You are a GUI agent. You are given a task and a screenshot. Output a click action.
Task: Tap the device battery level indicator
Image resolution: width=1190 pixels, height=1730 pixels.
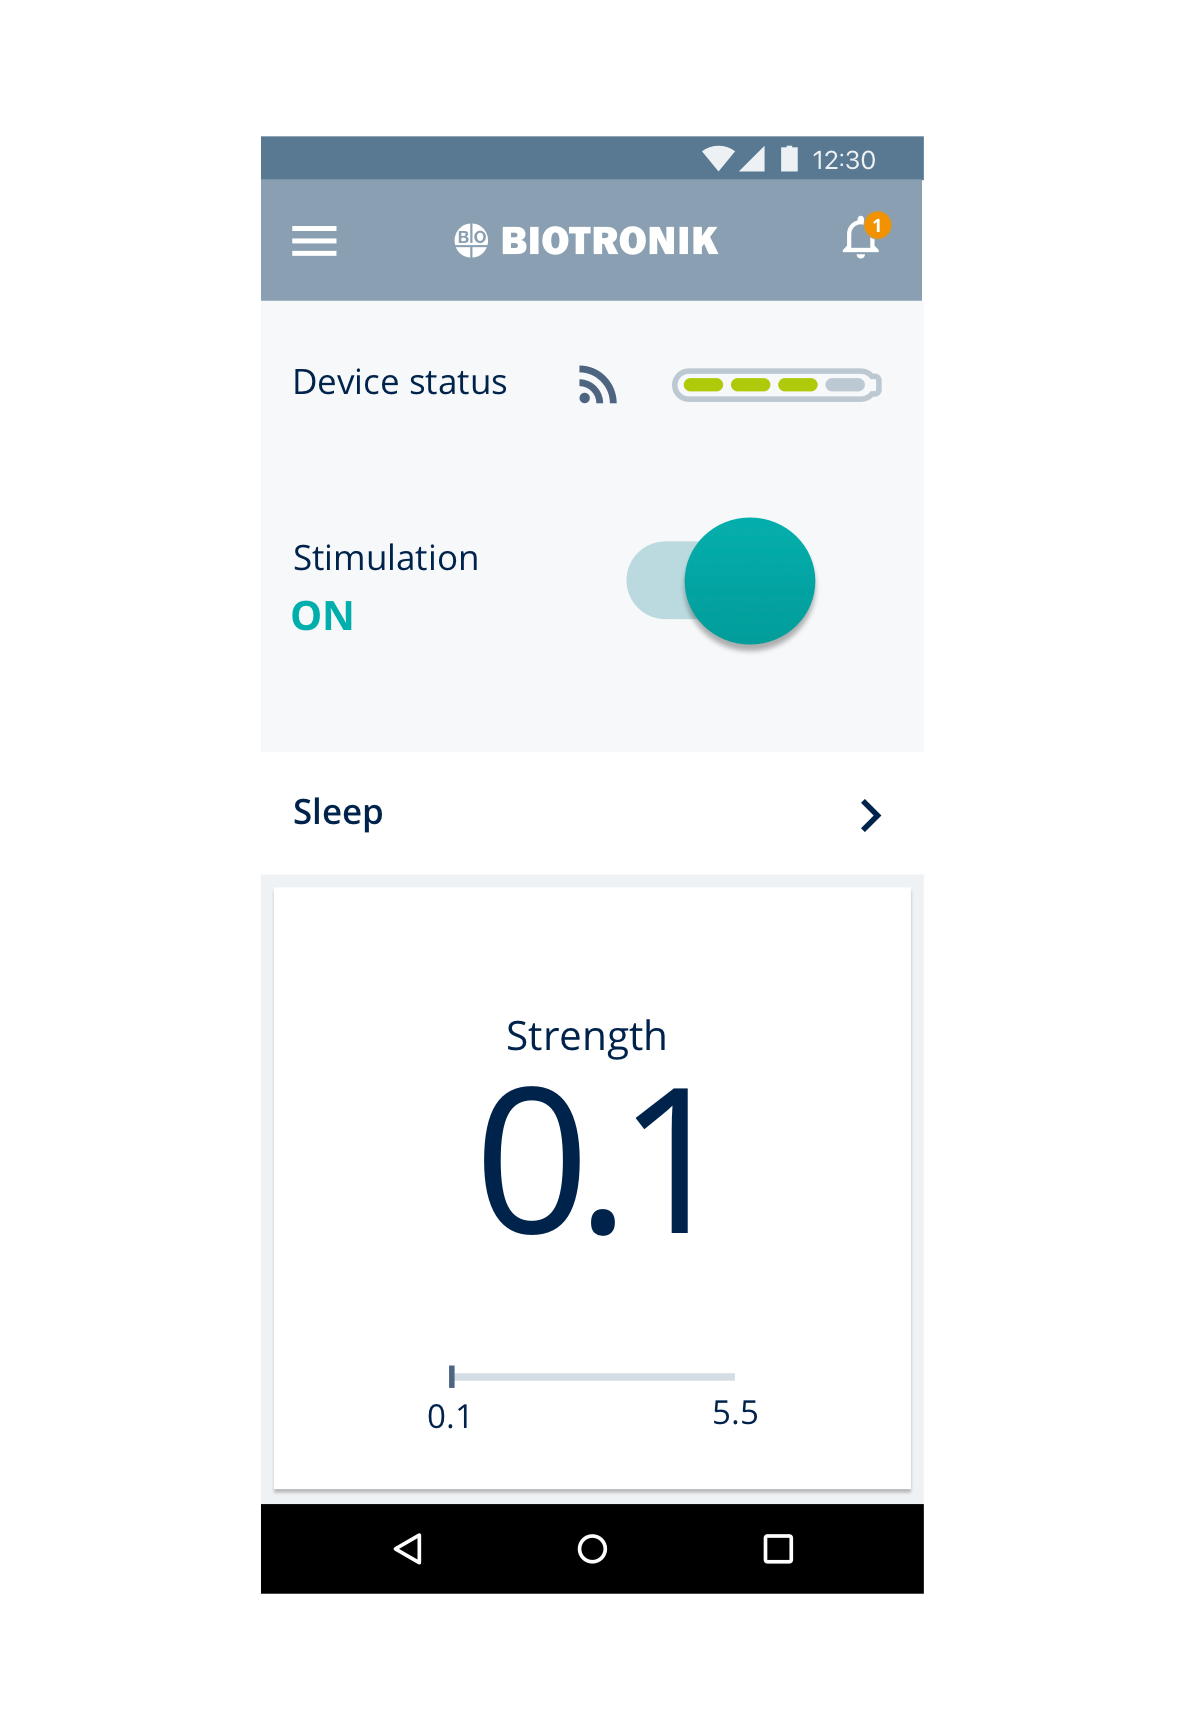776,385
